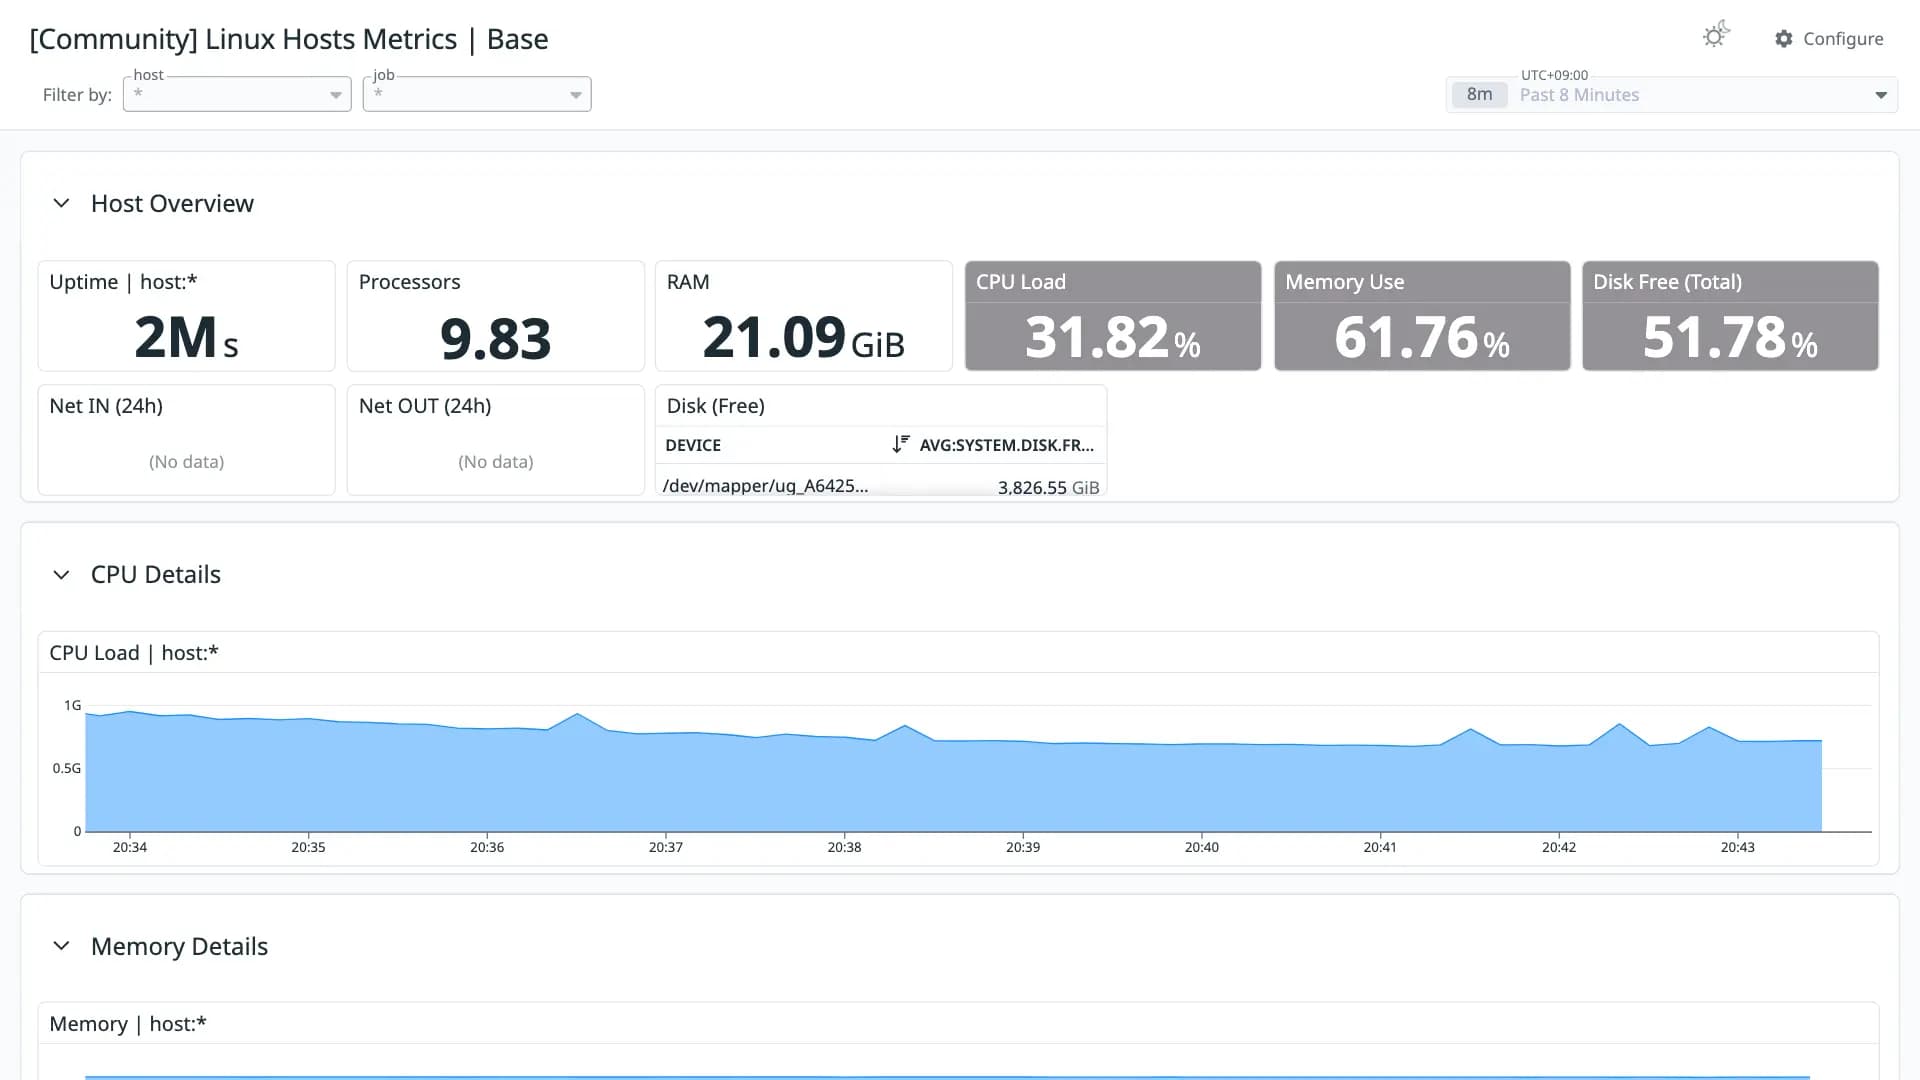Open the Past 8 Minutes time range dropdown
The image size is (1920, 1080).
click(1672, 95)
